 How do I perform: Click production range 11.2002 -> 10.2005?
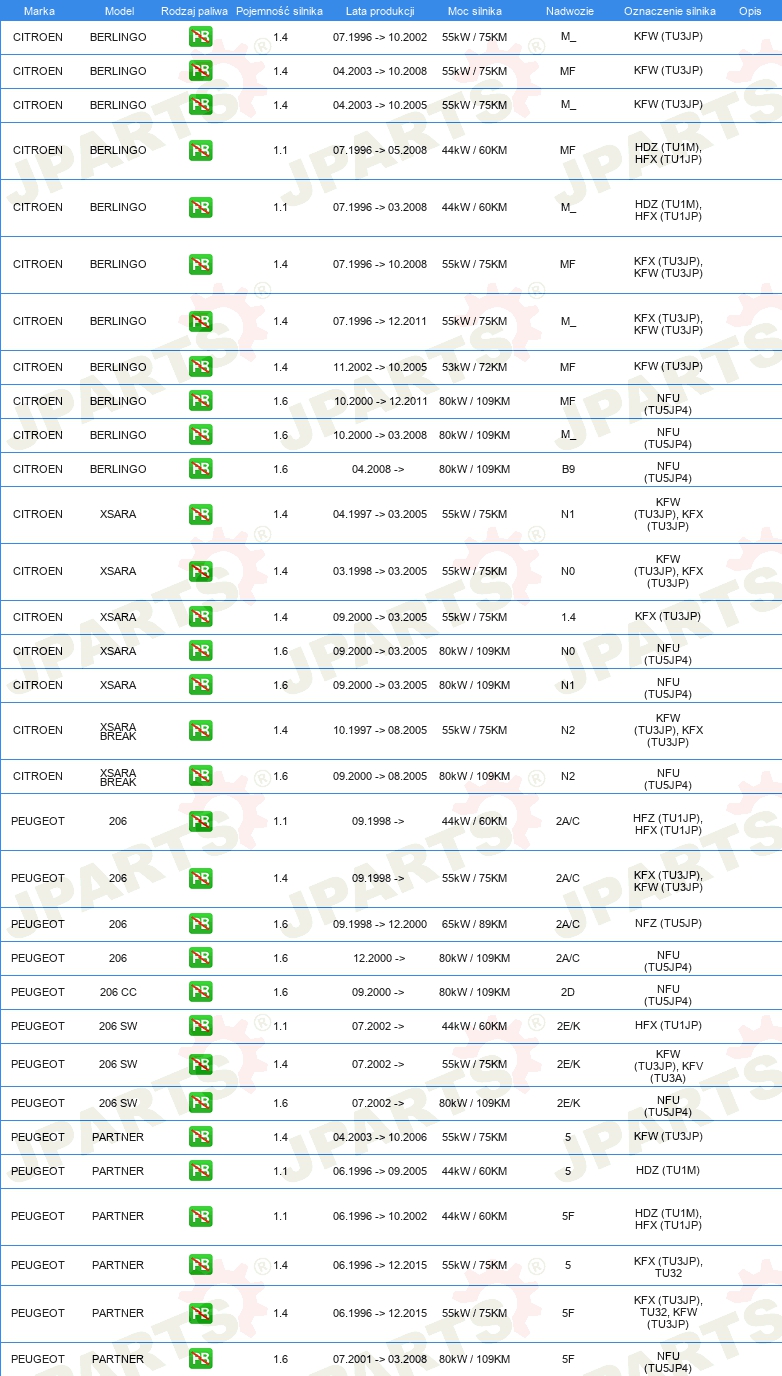pyautogui.click(x=379, y=368)
